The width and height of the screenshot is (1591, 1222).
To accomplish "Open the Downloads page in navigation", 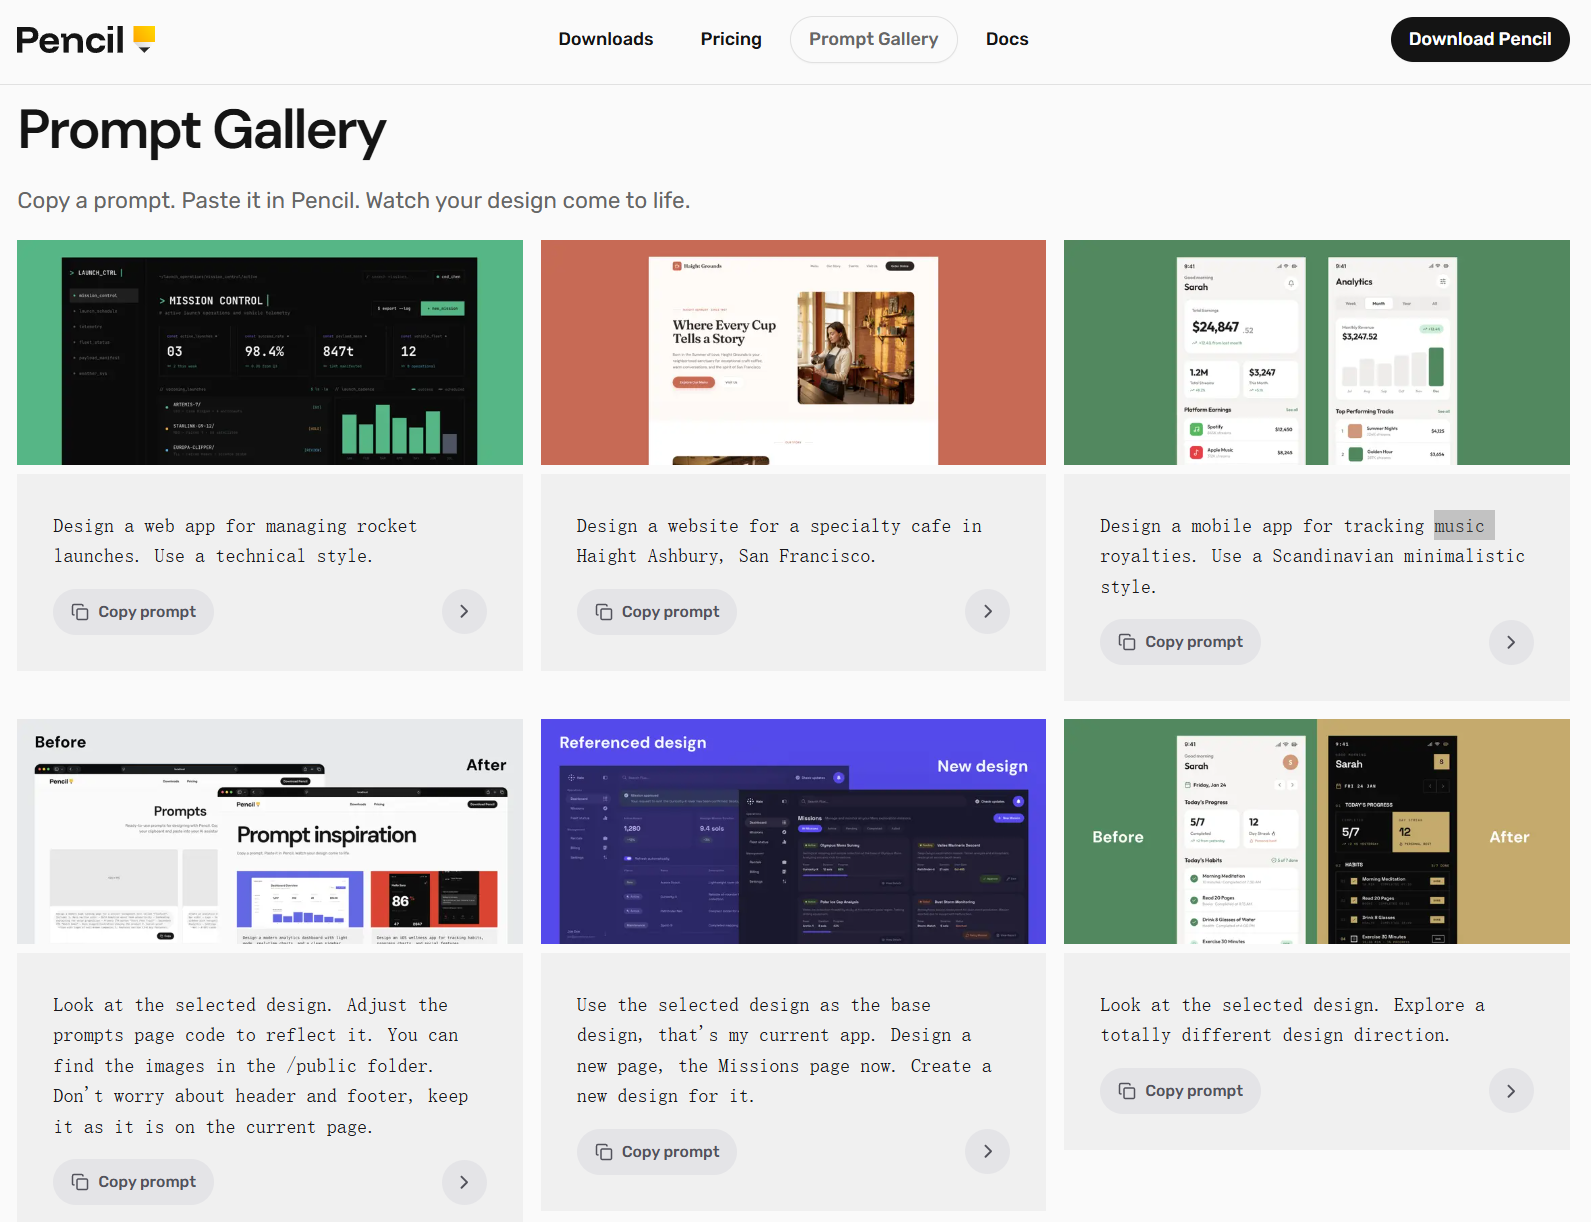I will [605, 39].
